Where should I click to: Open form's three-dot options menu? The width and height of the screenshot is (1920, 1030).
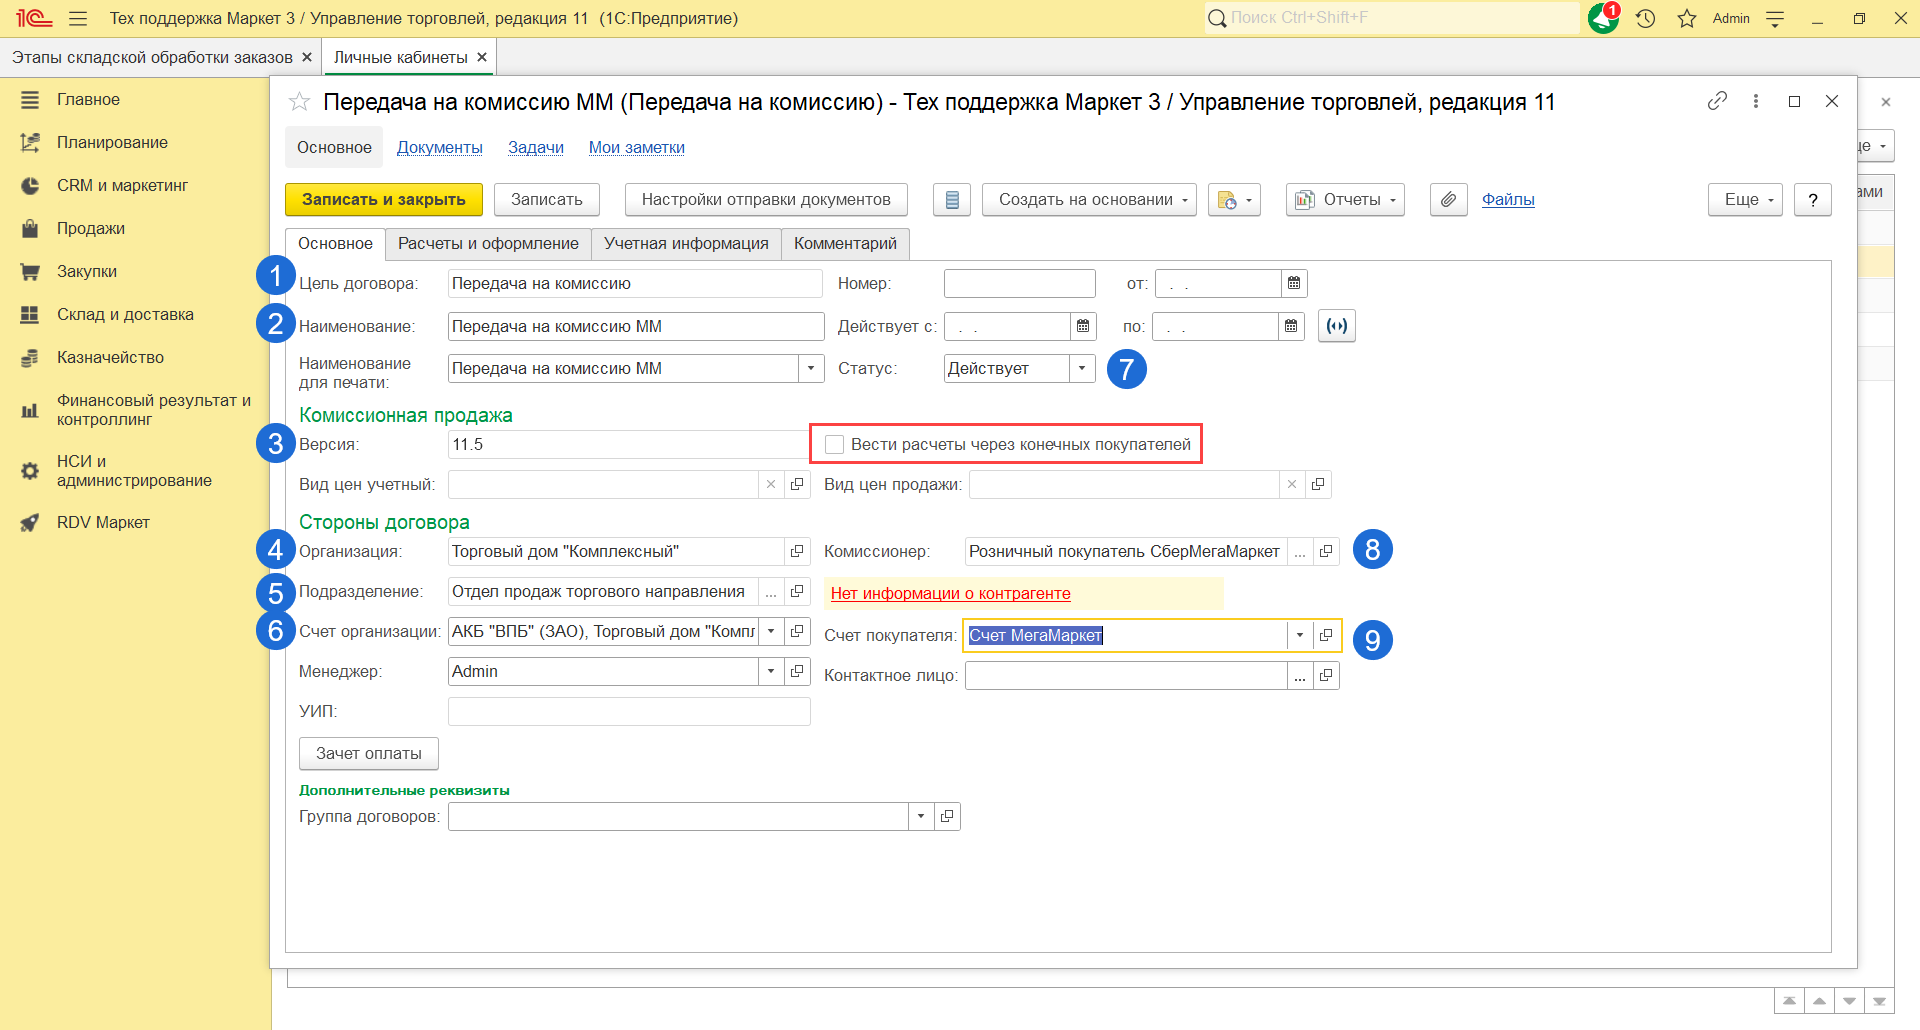[x=1756, y=101]
